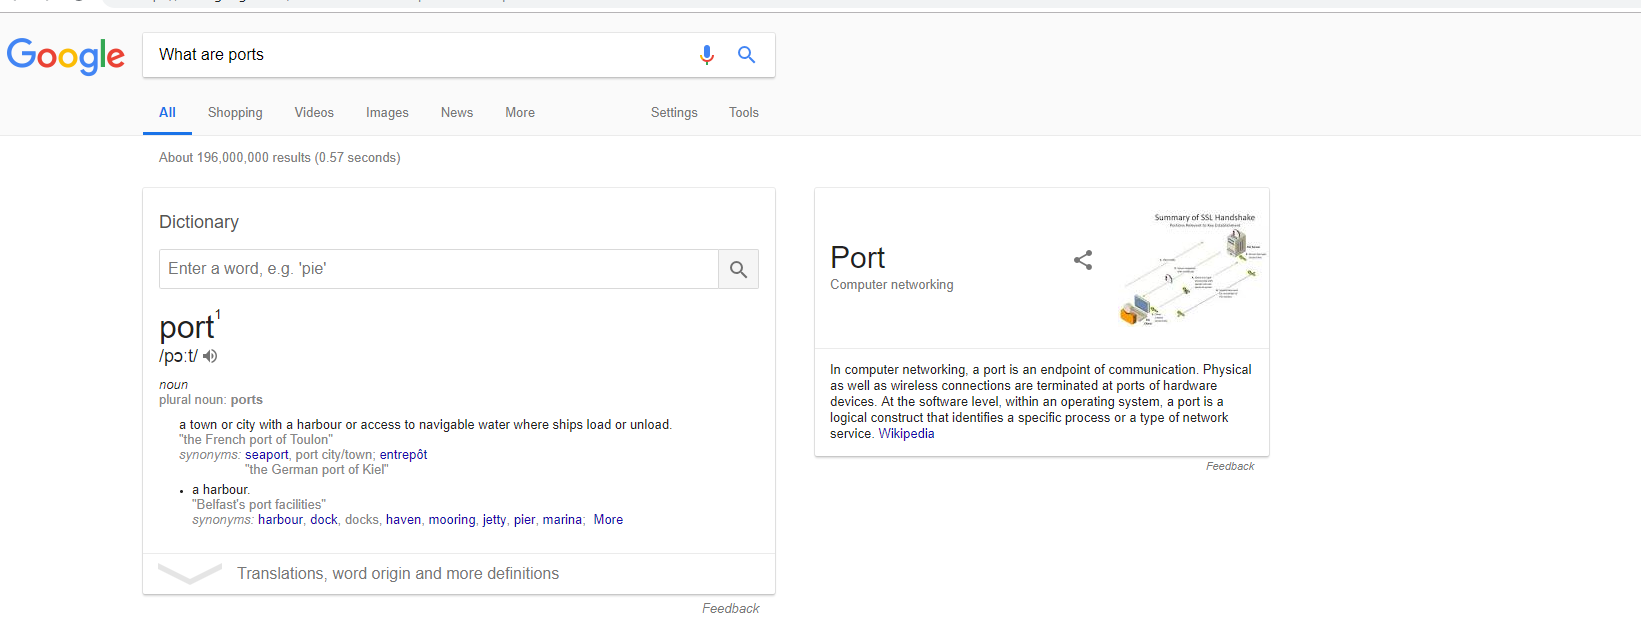Open Settings under the search bar
1641x635 pixels.
coord(674,113)
